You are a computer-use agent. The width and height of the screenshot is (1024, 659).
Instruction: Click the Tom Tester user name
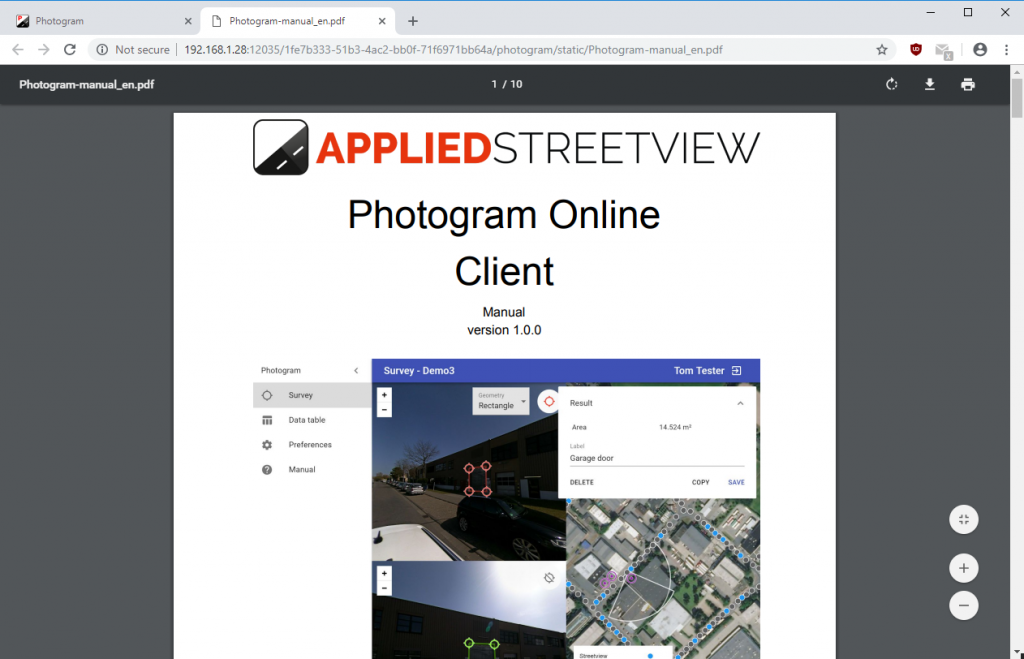tap(699, 371)
